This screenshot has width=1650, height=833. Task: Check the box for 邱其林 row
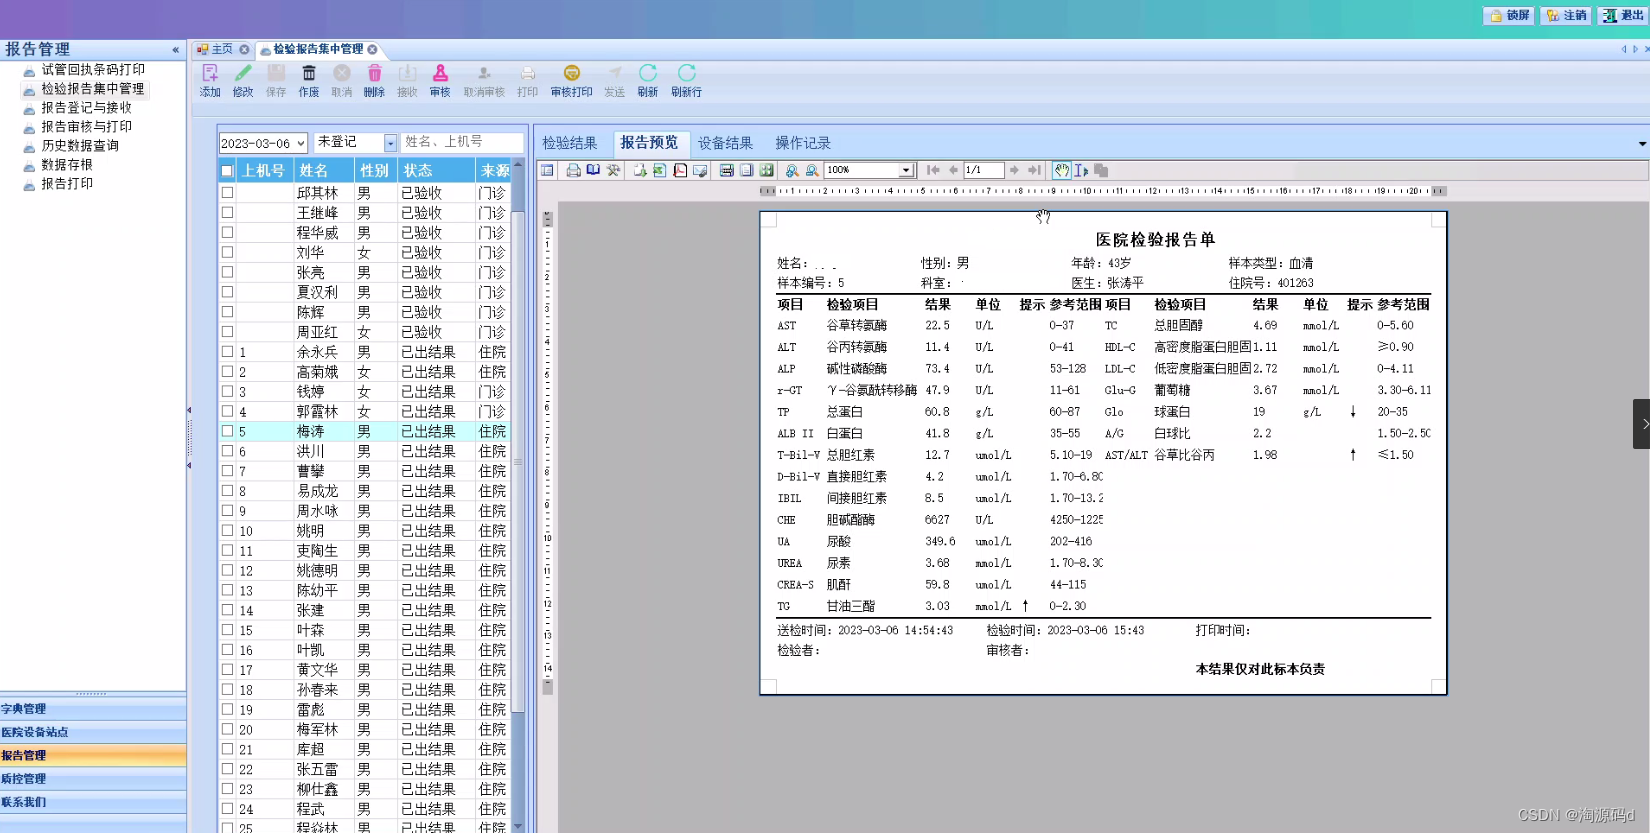point(227,192)
